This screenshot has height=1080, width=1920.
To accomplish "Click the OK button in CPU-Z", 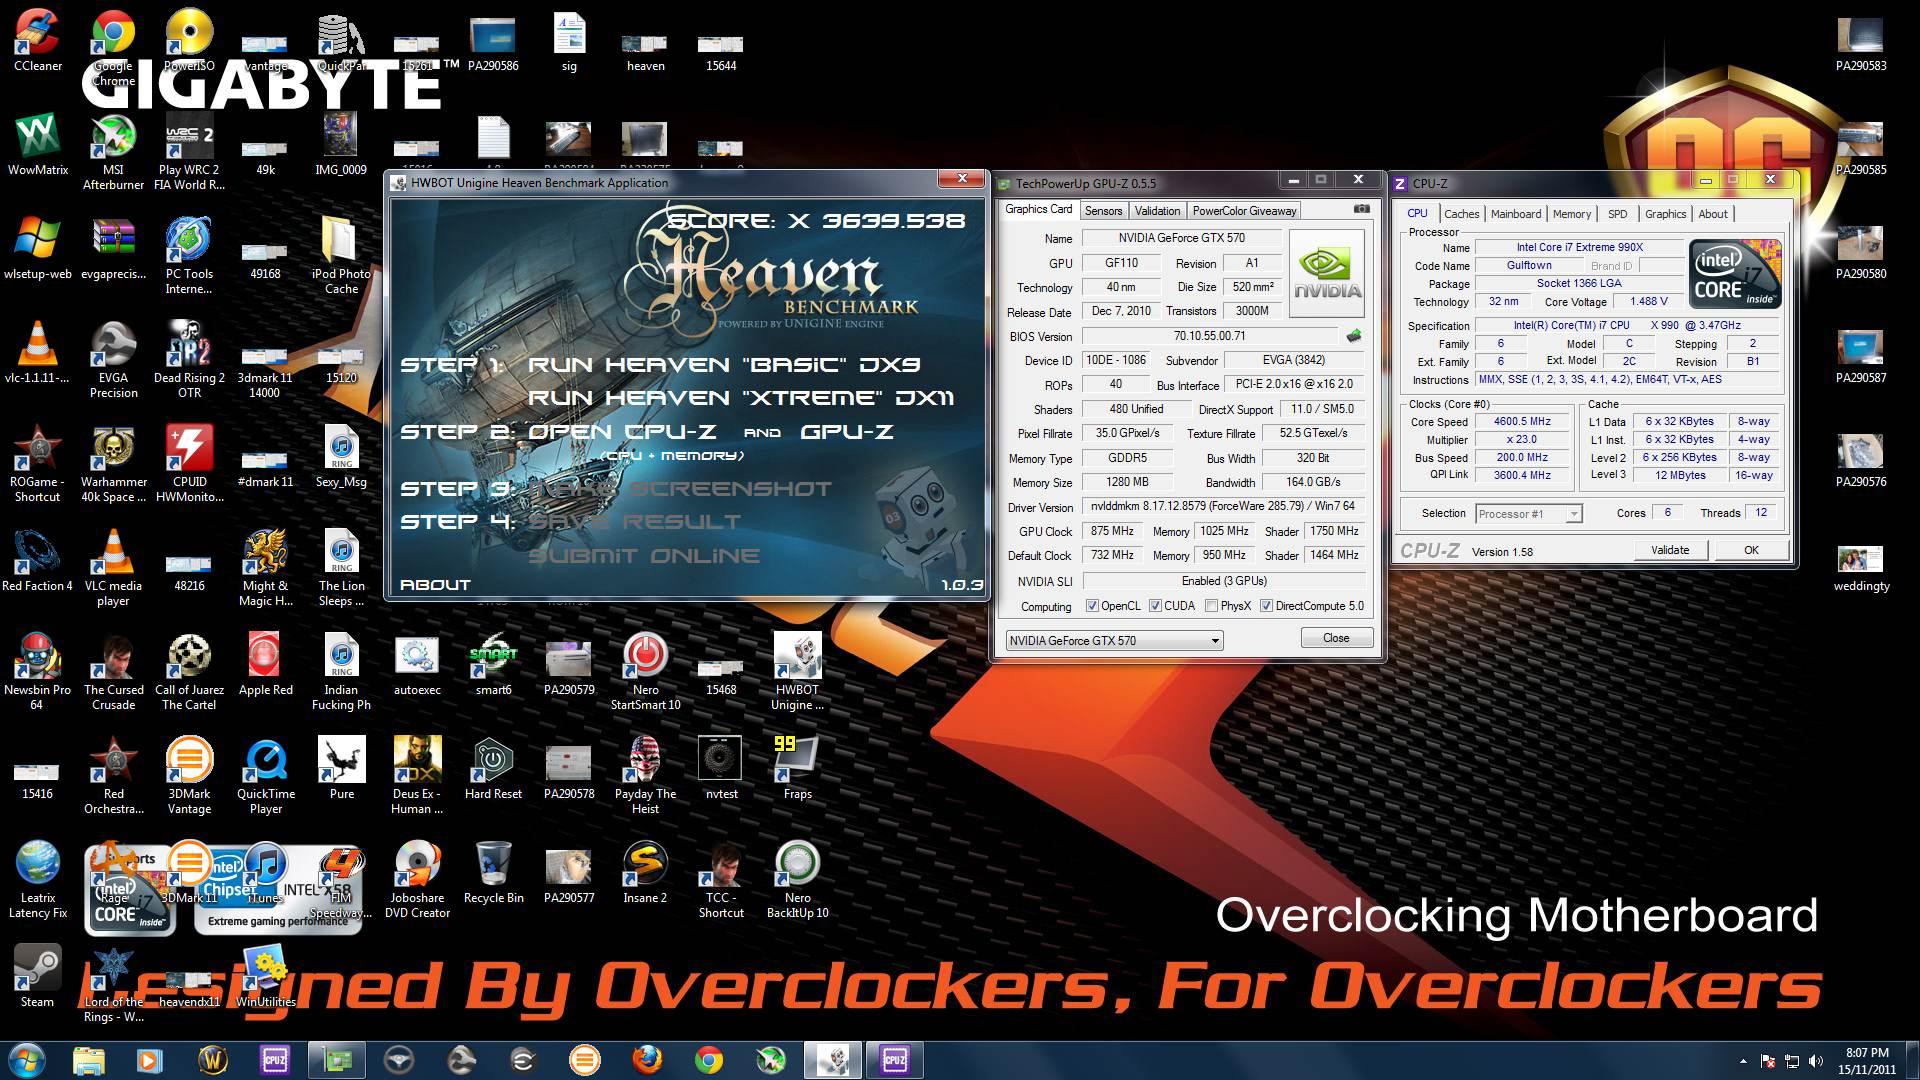I will tap(1751, 550).
